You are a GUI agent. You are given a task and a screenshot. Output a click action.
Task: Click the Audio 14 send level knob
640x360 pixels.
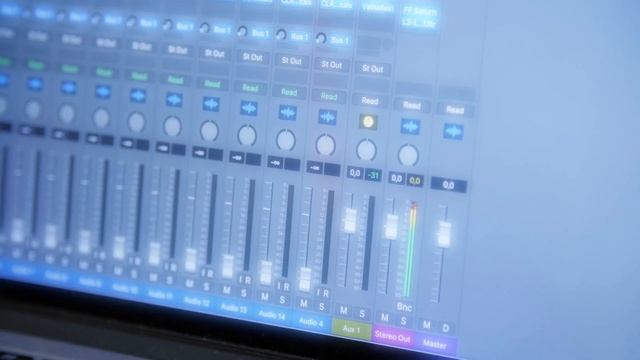(281, 35)
